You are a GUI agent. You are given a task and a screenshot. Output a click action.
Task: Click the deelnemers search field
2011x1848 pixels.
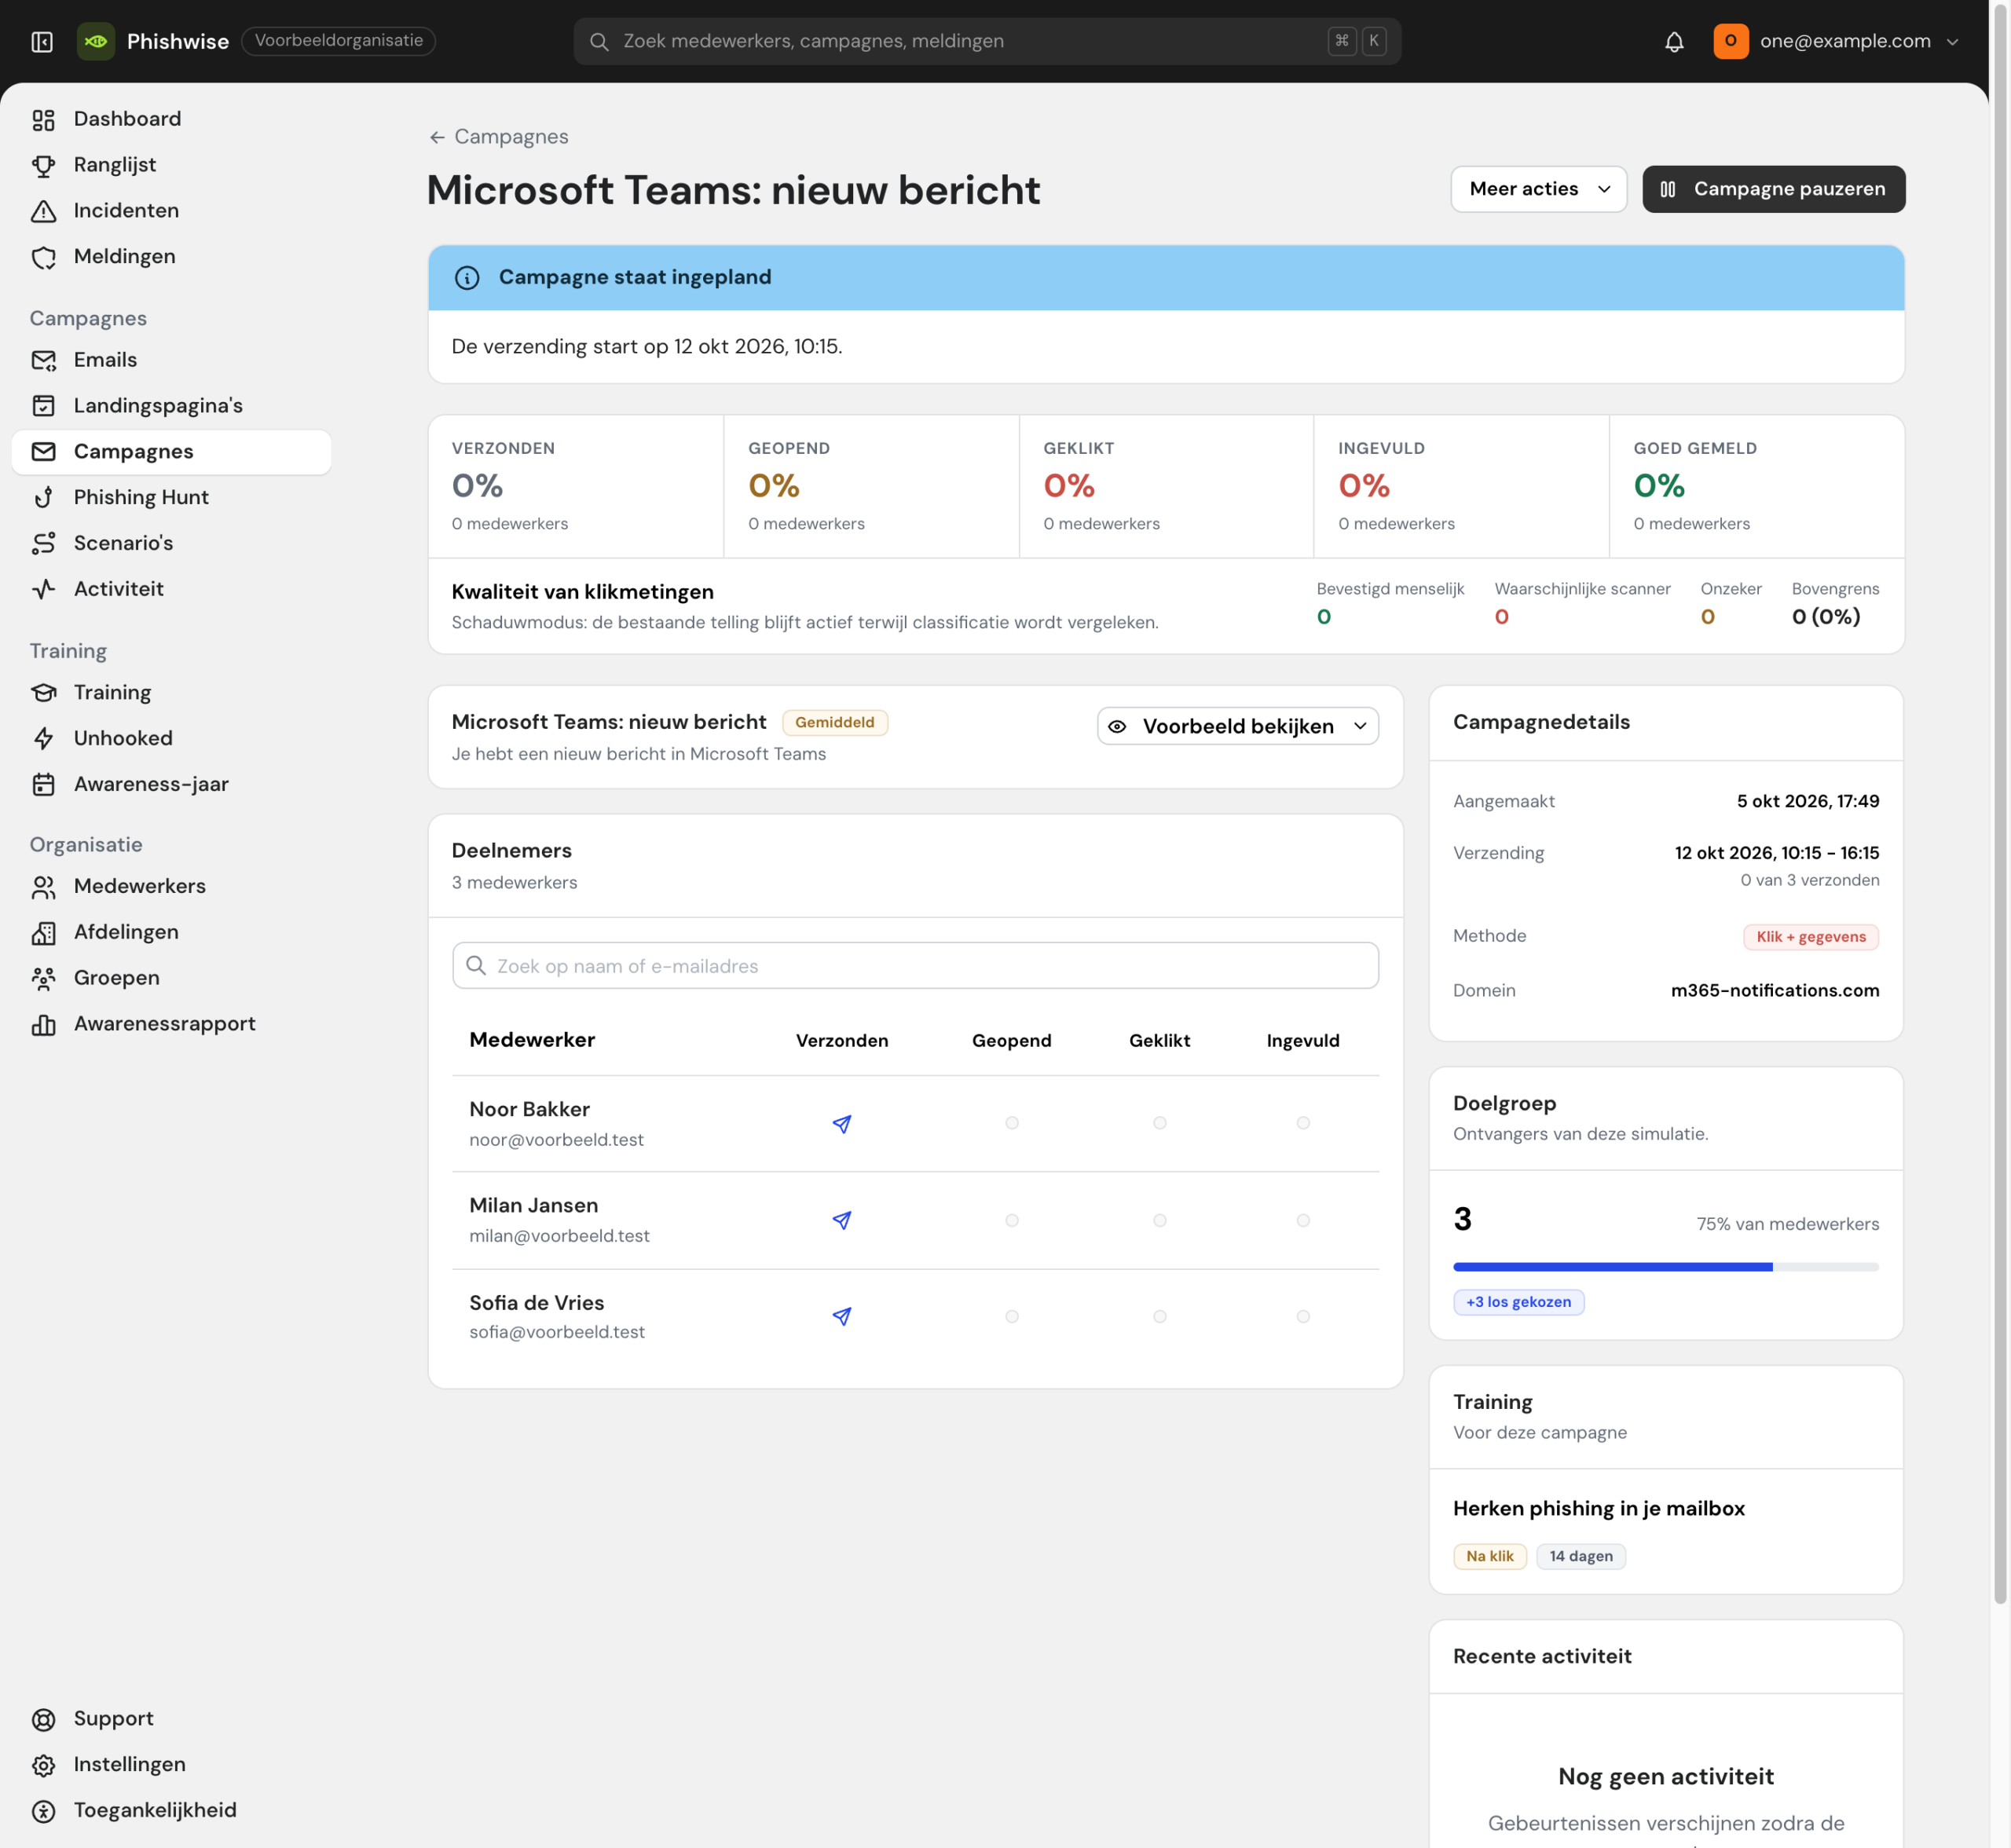[x=915, y=966]
